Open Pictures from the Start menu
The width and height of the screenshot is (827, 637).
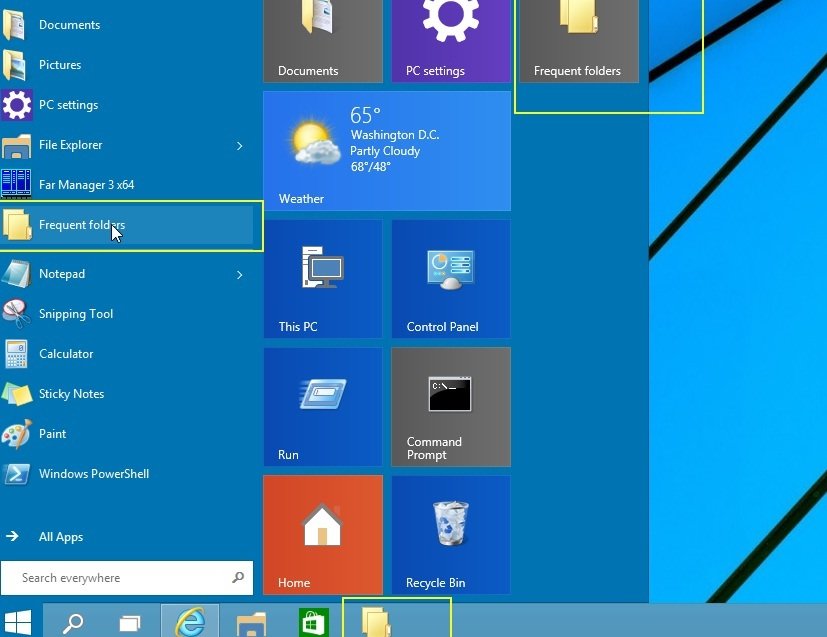pos(60,64)
